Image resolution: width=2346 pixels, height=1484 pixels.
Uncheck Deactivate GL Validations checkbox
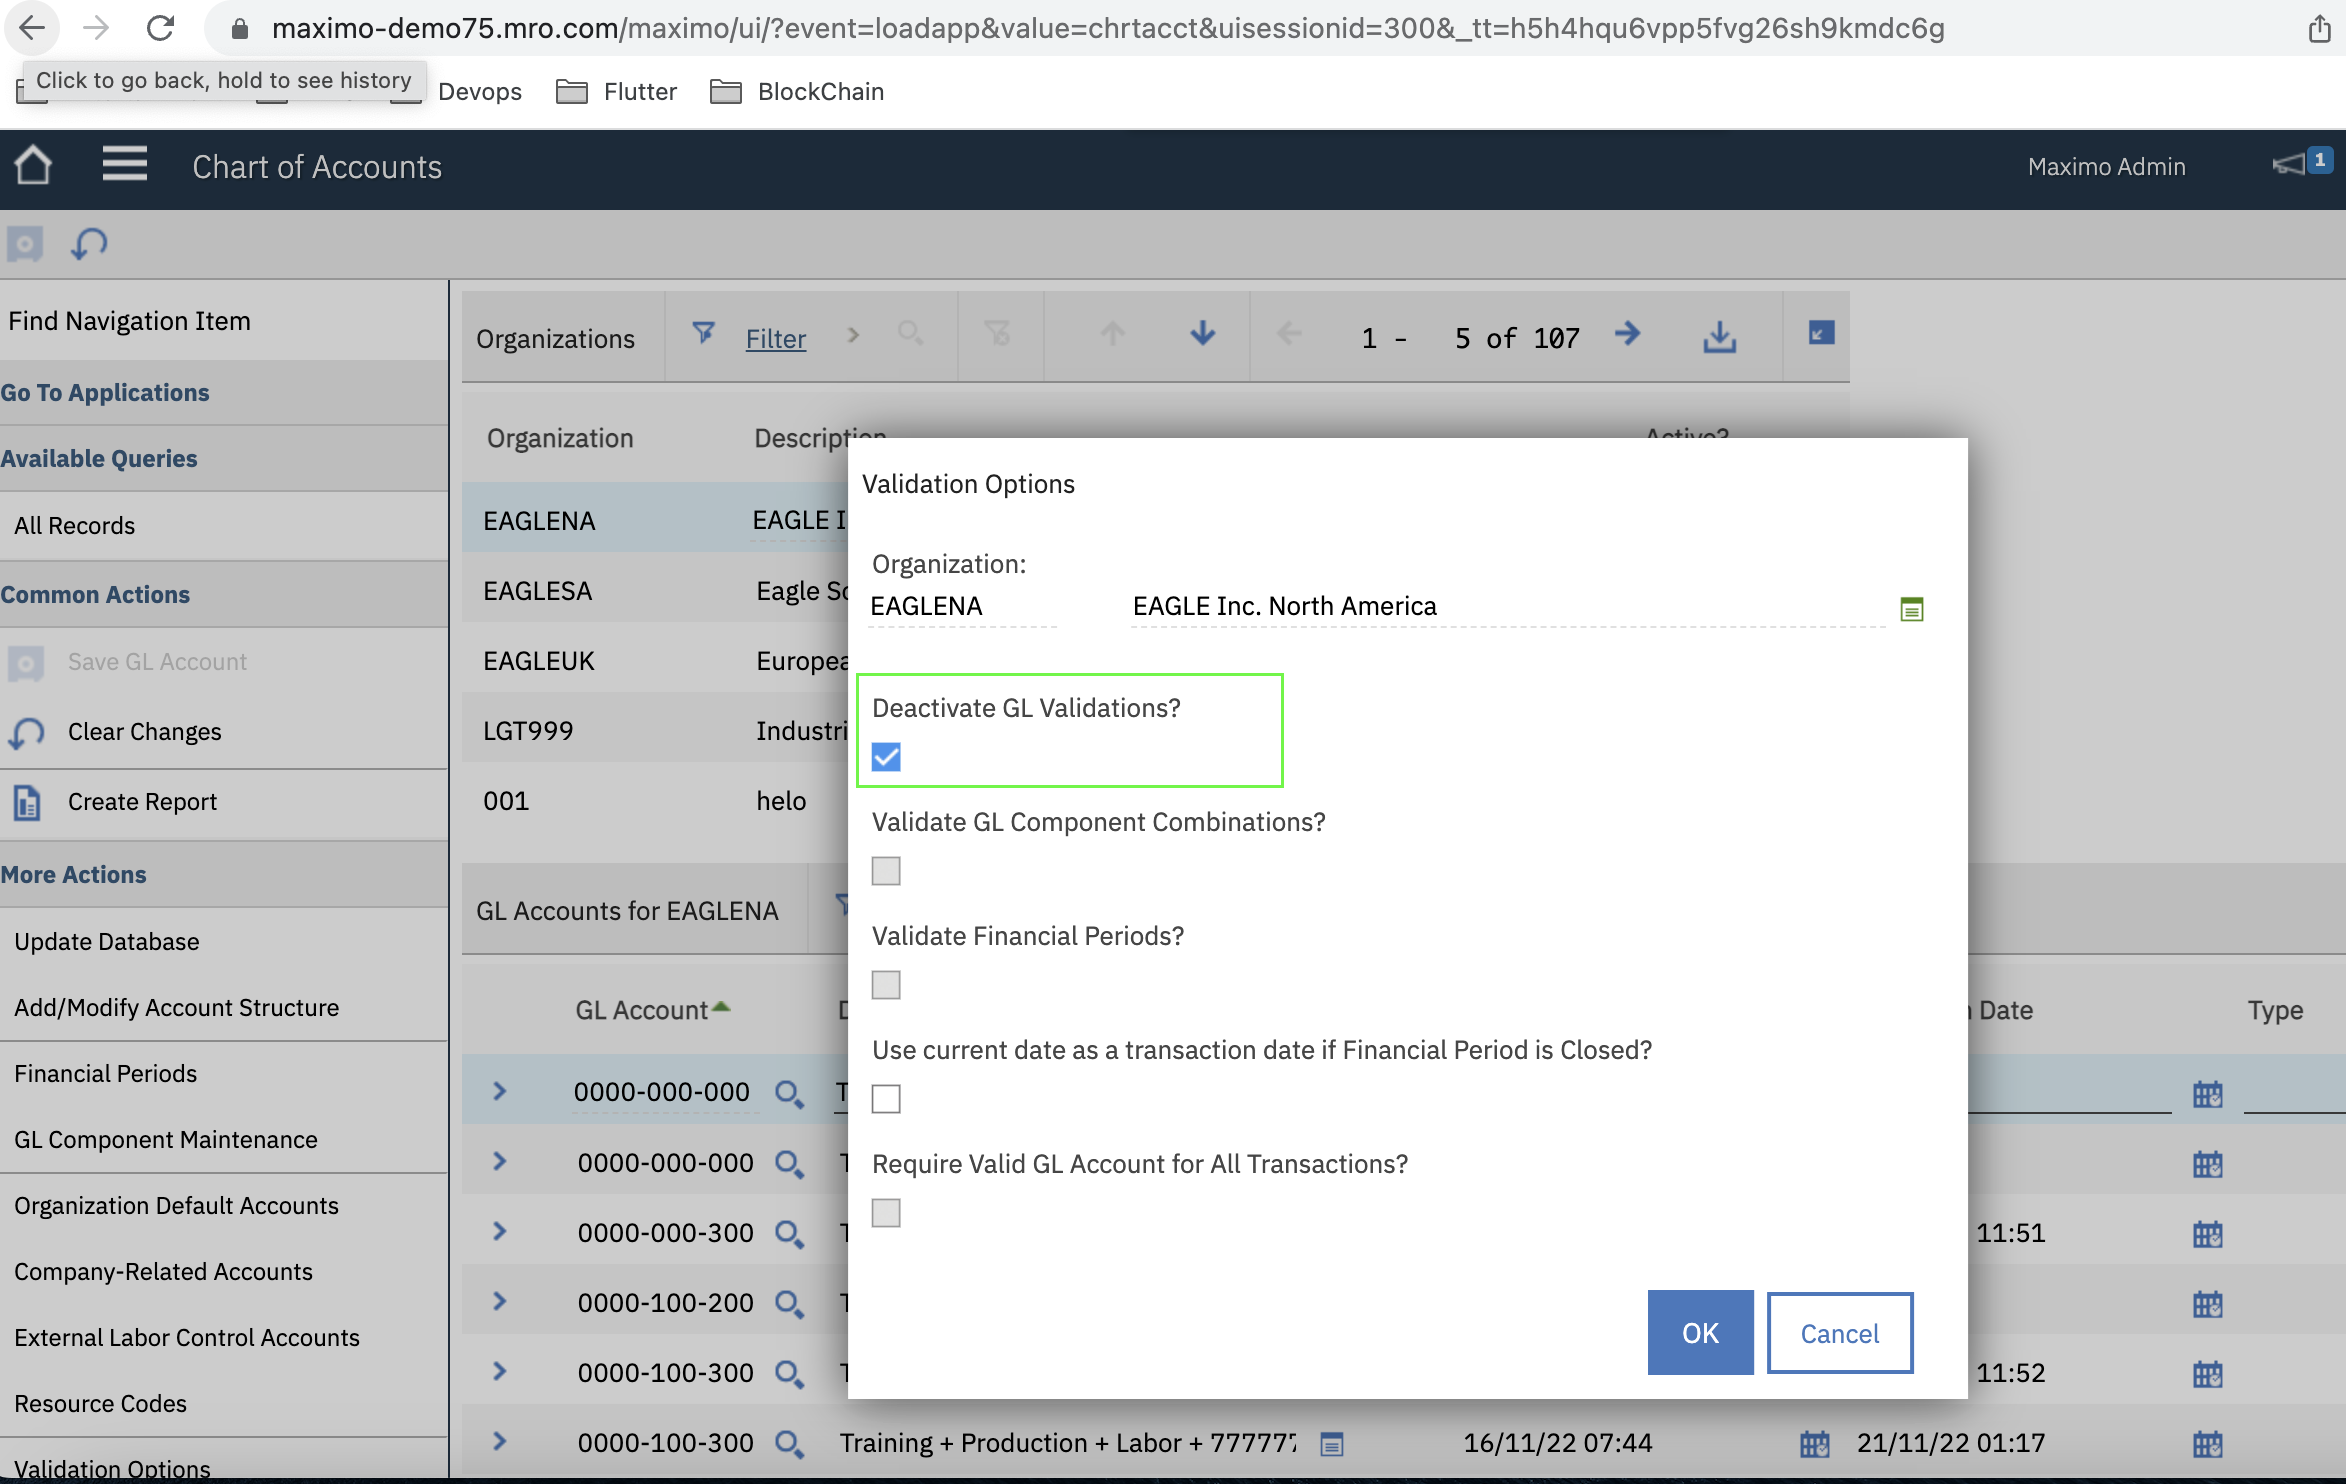[x=886, y=757]
